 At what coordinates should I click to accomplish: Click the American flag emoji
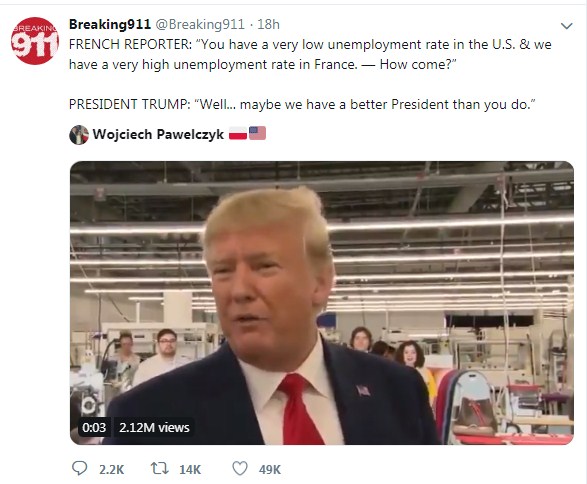[x=257, y=133]
